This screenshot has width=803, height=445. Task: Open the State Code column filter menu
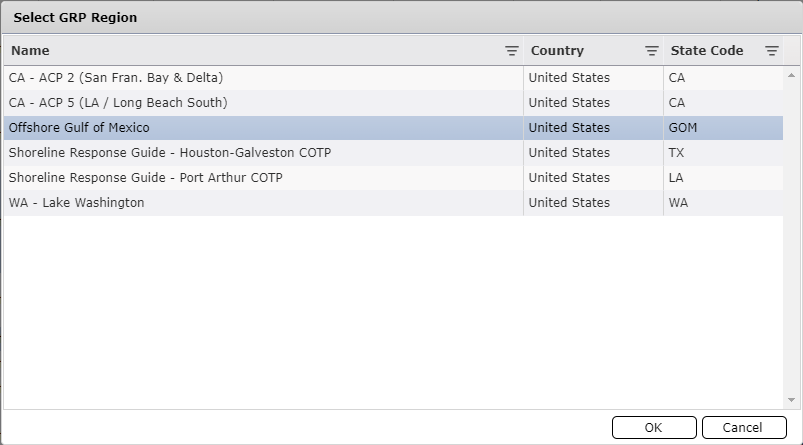pos(771,51)
